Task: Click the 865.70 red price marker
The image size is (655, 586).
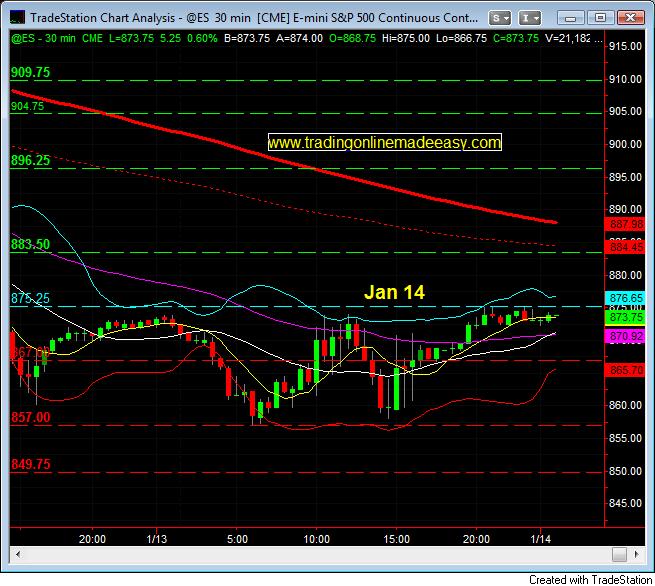Action: [625, 370]
